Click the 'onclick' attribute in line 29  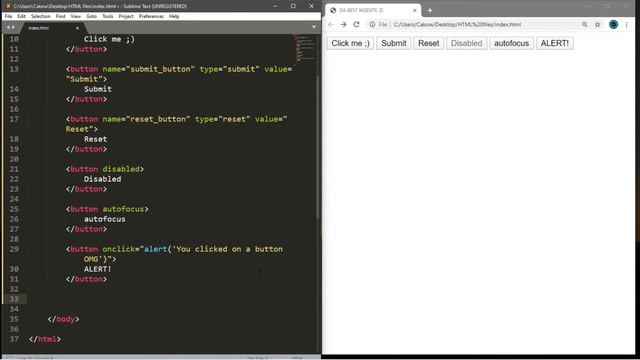pos(118,249)
